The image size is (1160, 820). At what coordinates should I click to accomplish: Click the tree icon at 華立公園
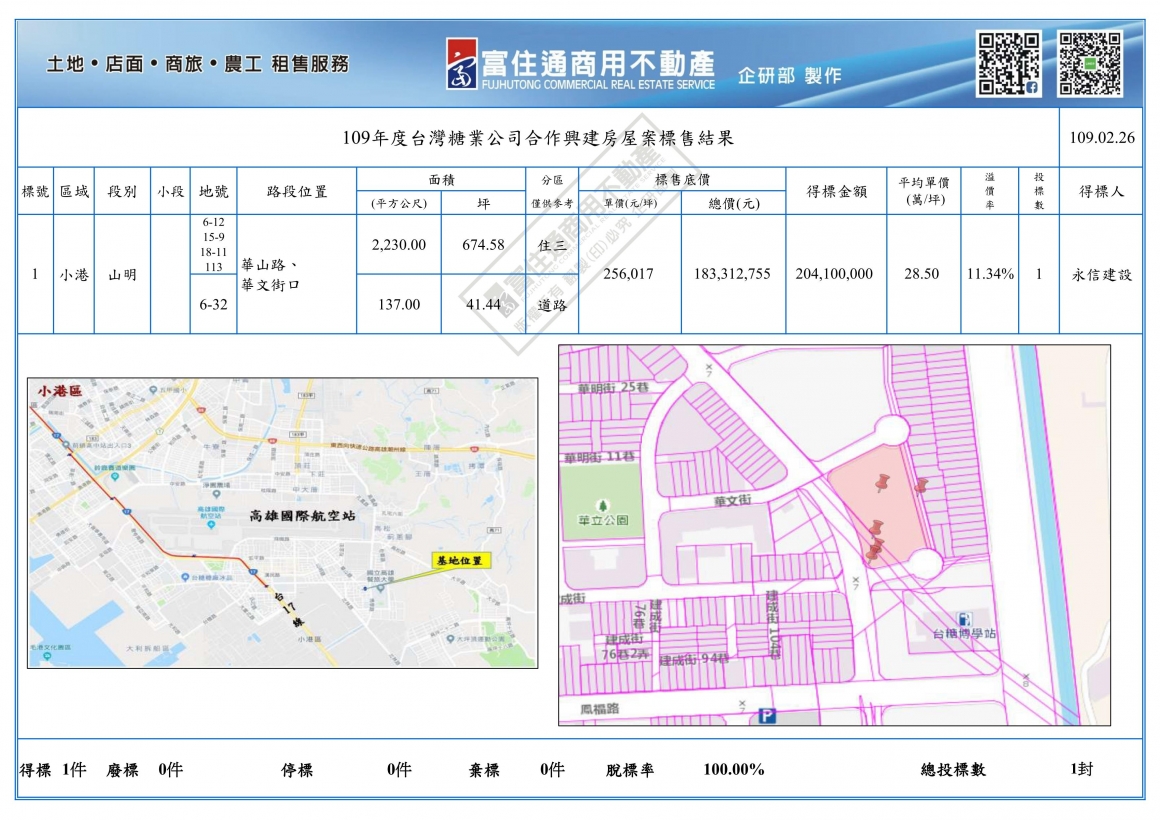pyautogui.click(x=603, y=505)
